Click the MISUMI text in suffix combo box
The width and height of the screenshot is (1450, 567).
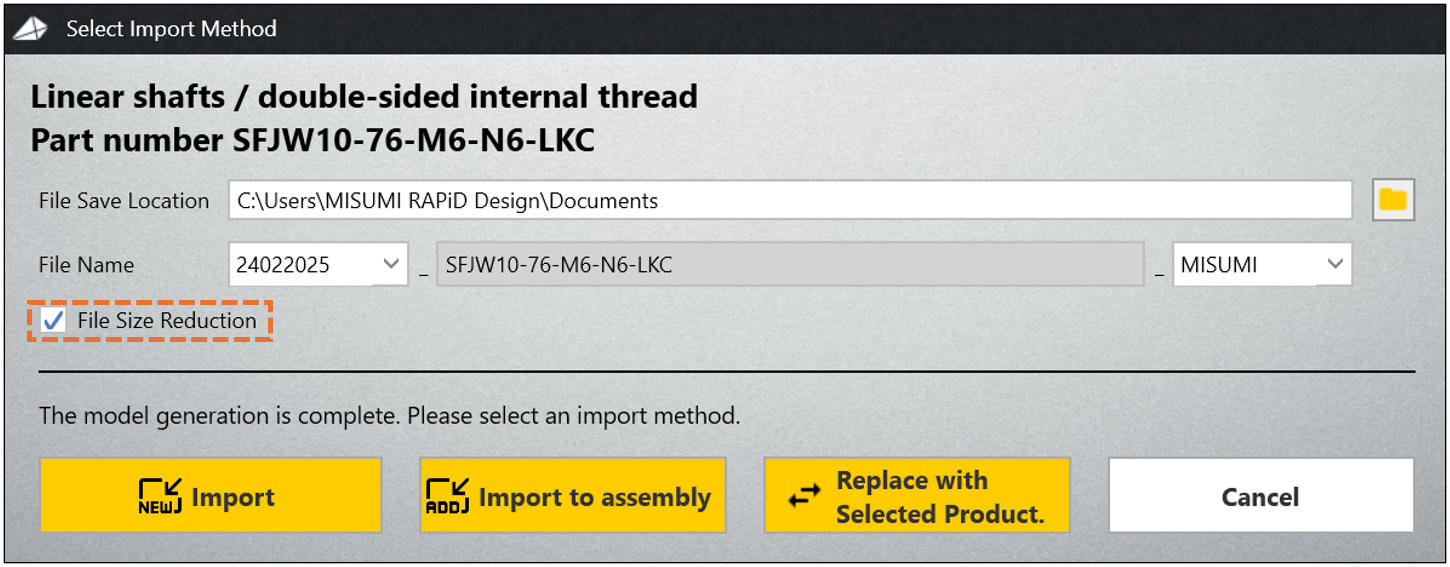(x=1219, y=265)
